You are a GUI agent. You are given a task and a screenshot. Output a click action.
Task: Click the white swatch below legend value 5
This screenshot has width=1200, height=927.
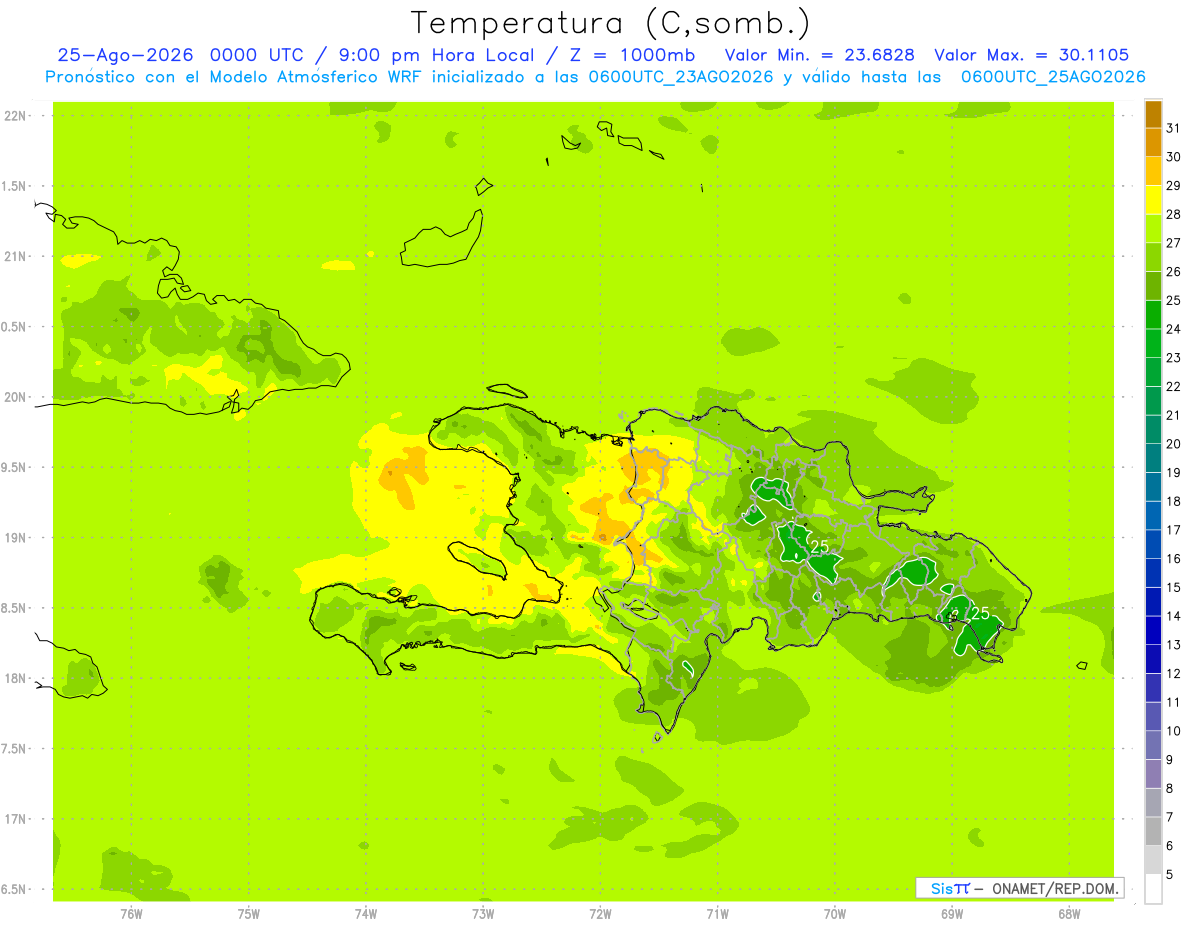[1153, 889]
